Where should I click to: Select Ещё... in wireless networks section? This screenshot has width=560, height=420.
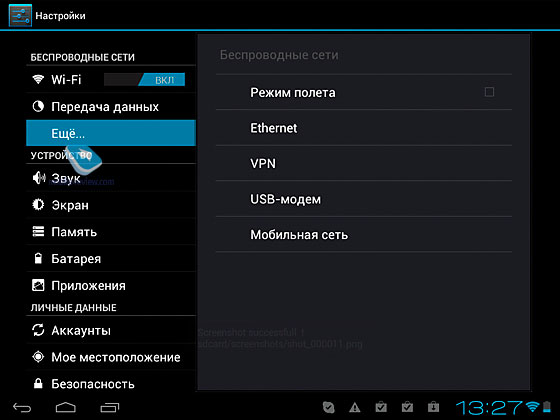(x=111, y=133)
